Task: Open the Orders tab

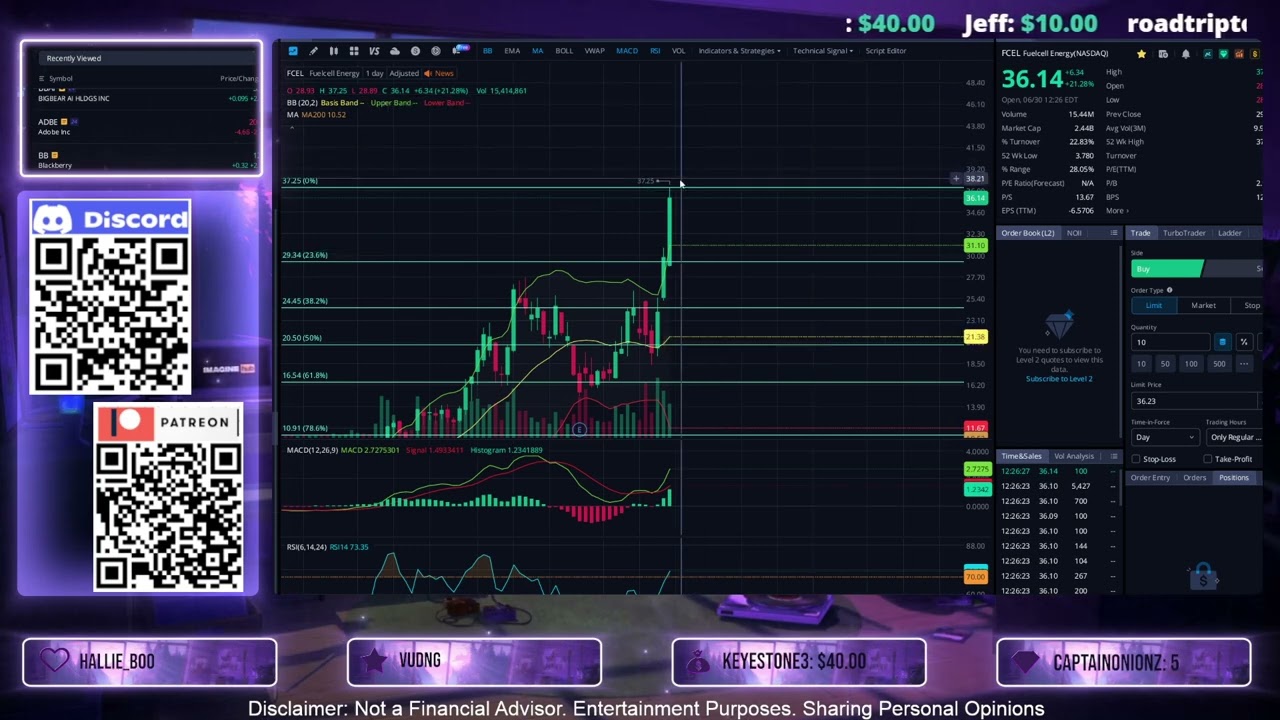Action: point(1194,478)
